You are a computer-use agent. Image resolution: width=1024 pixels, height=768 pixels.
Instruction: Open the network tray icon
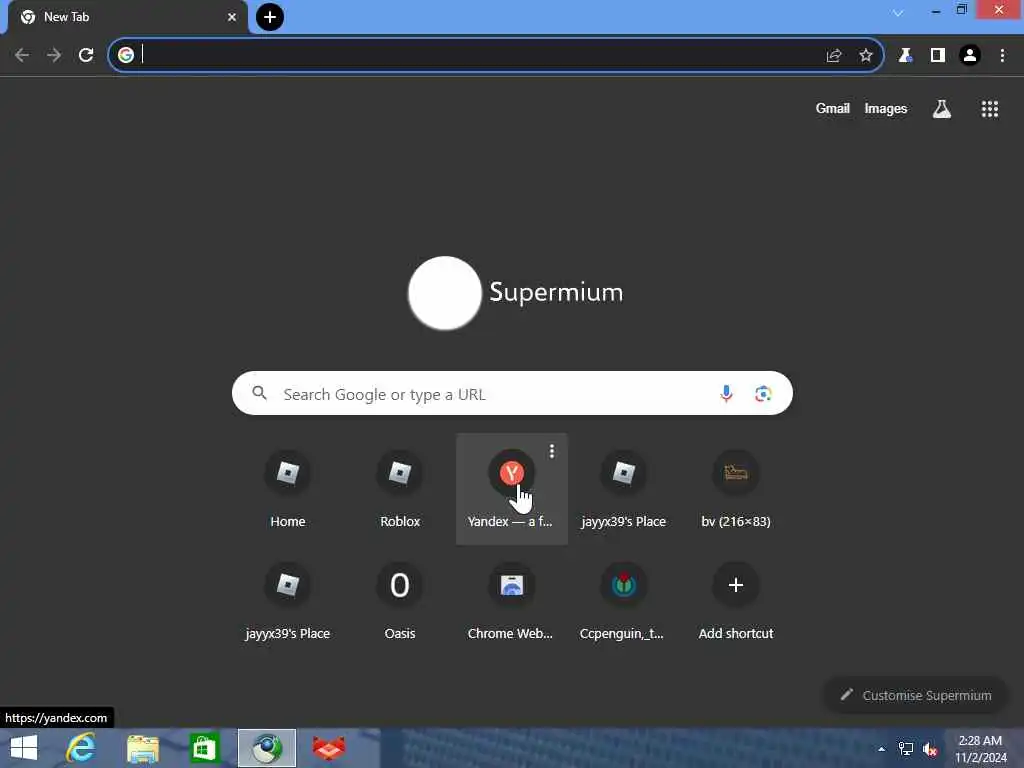coord(906,749)
